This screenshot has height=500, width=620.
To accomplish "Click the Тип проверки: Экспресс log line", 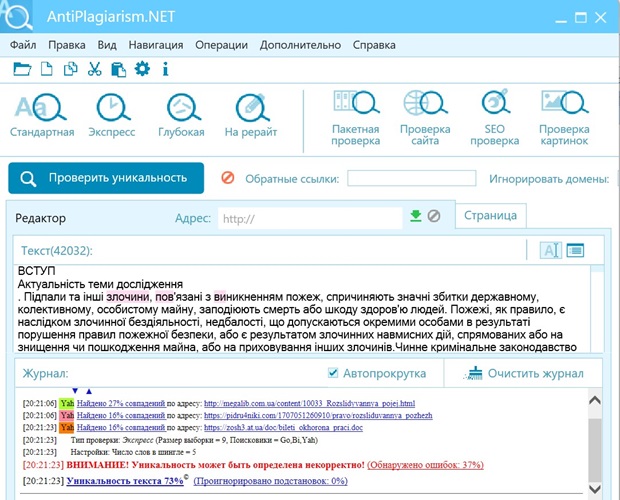I will 194,440.
